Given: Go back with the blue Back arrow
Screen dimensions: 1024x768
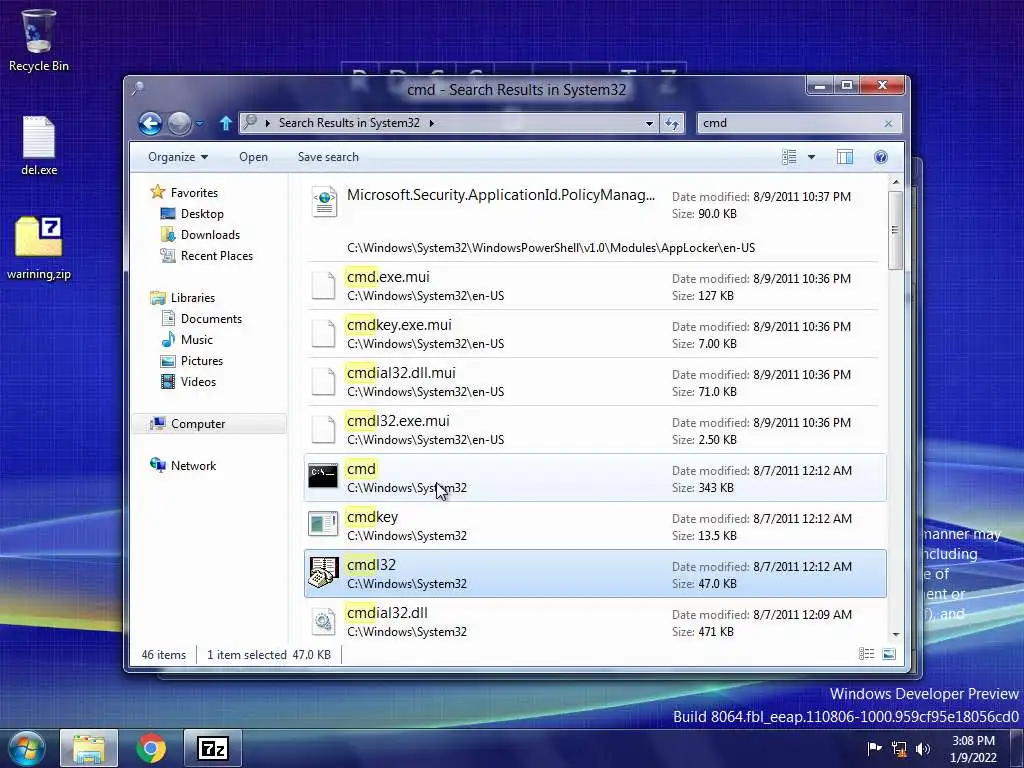Looking at the screenshot, I should [x=150, y=123].
